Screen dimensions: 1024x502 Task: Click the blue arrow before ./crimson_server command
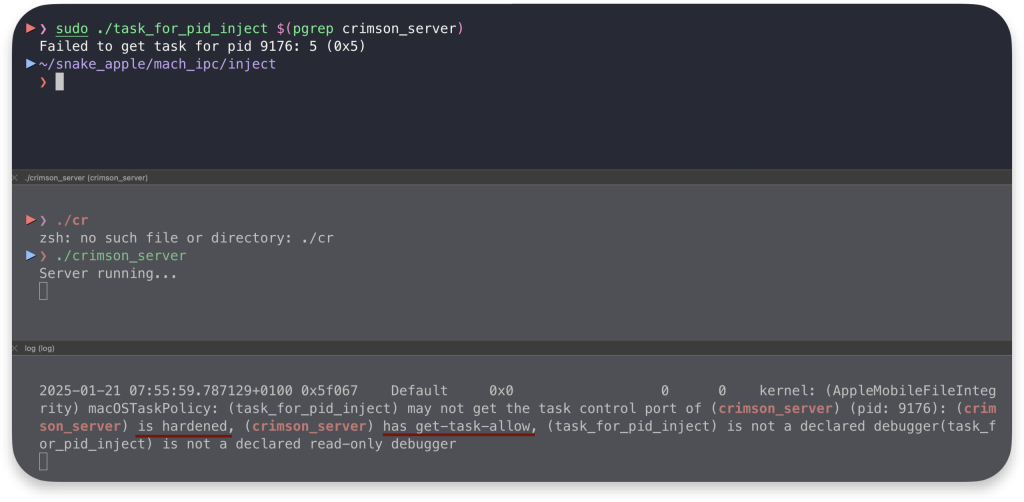click(x=31, y=255)
